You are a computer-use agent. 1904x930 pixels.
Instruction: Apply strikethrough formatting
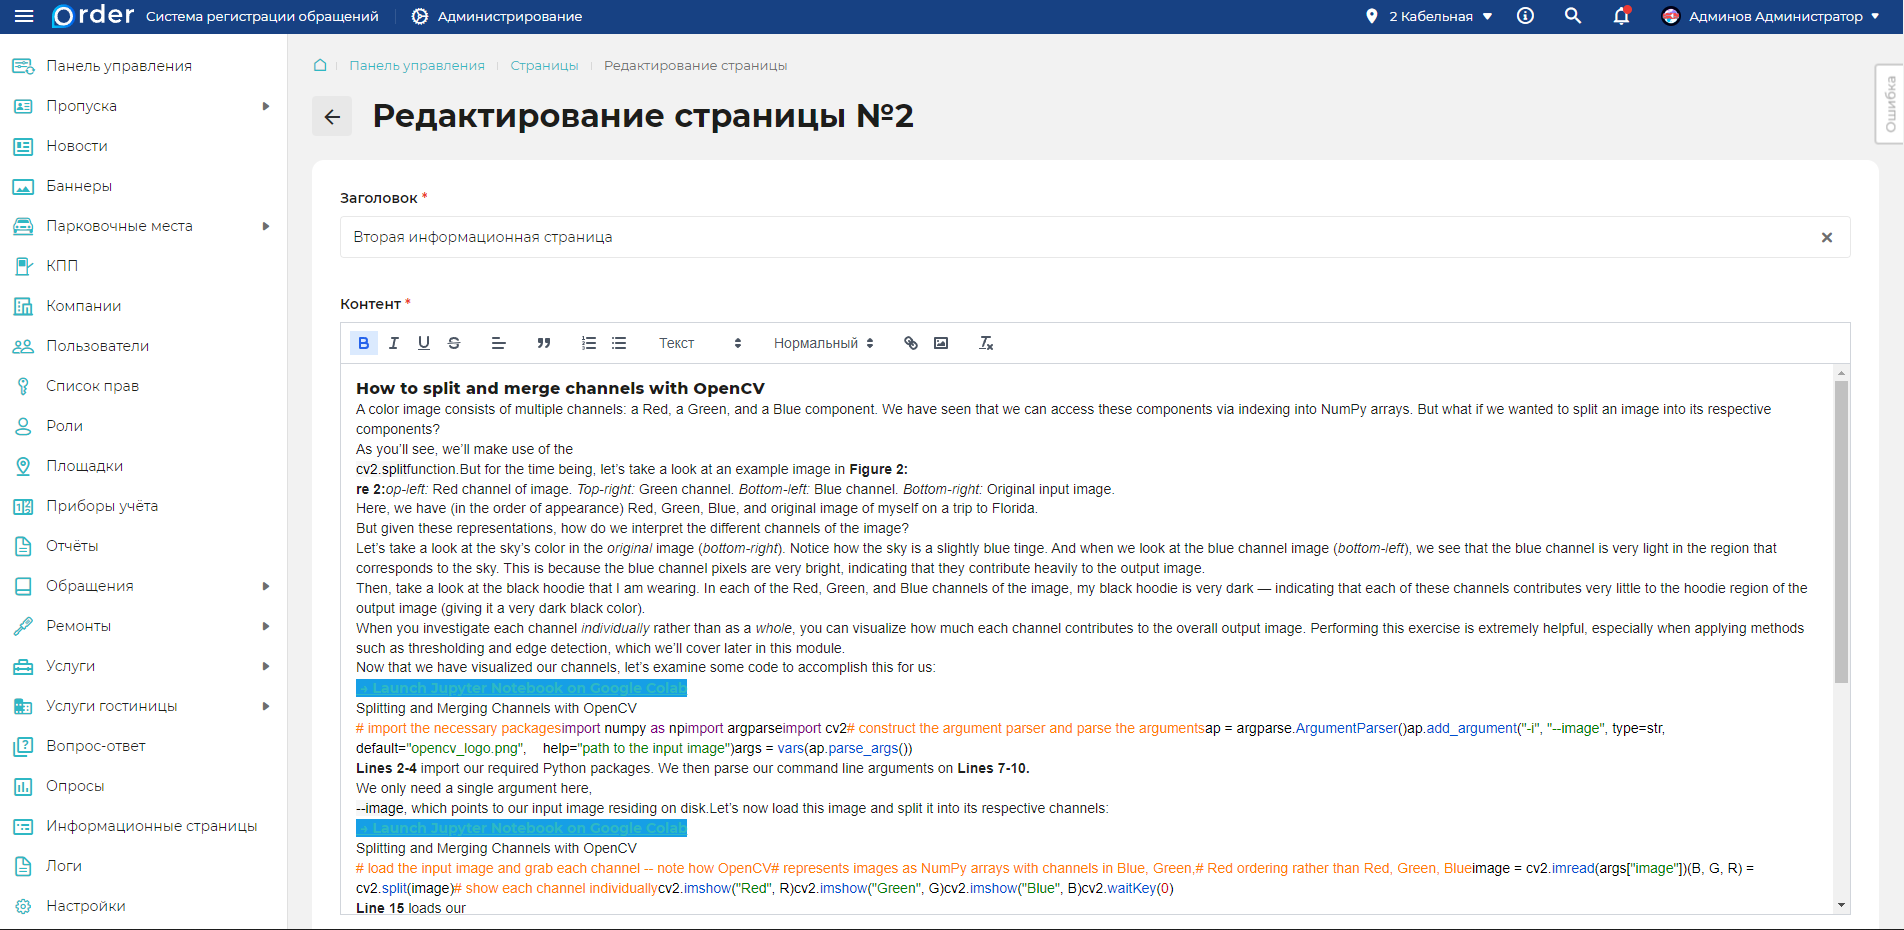(453, 342)
